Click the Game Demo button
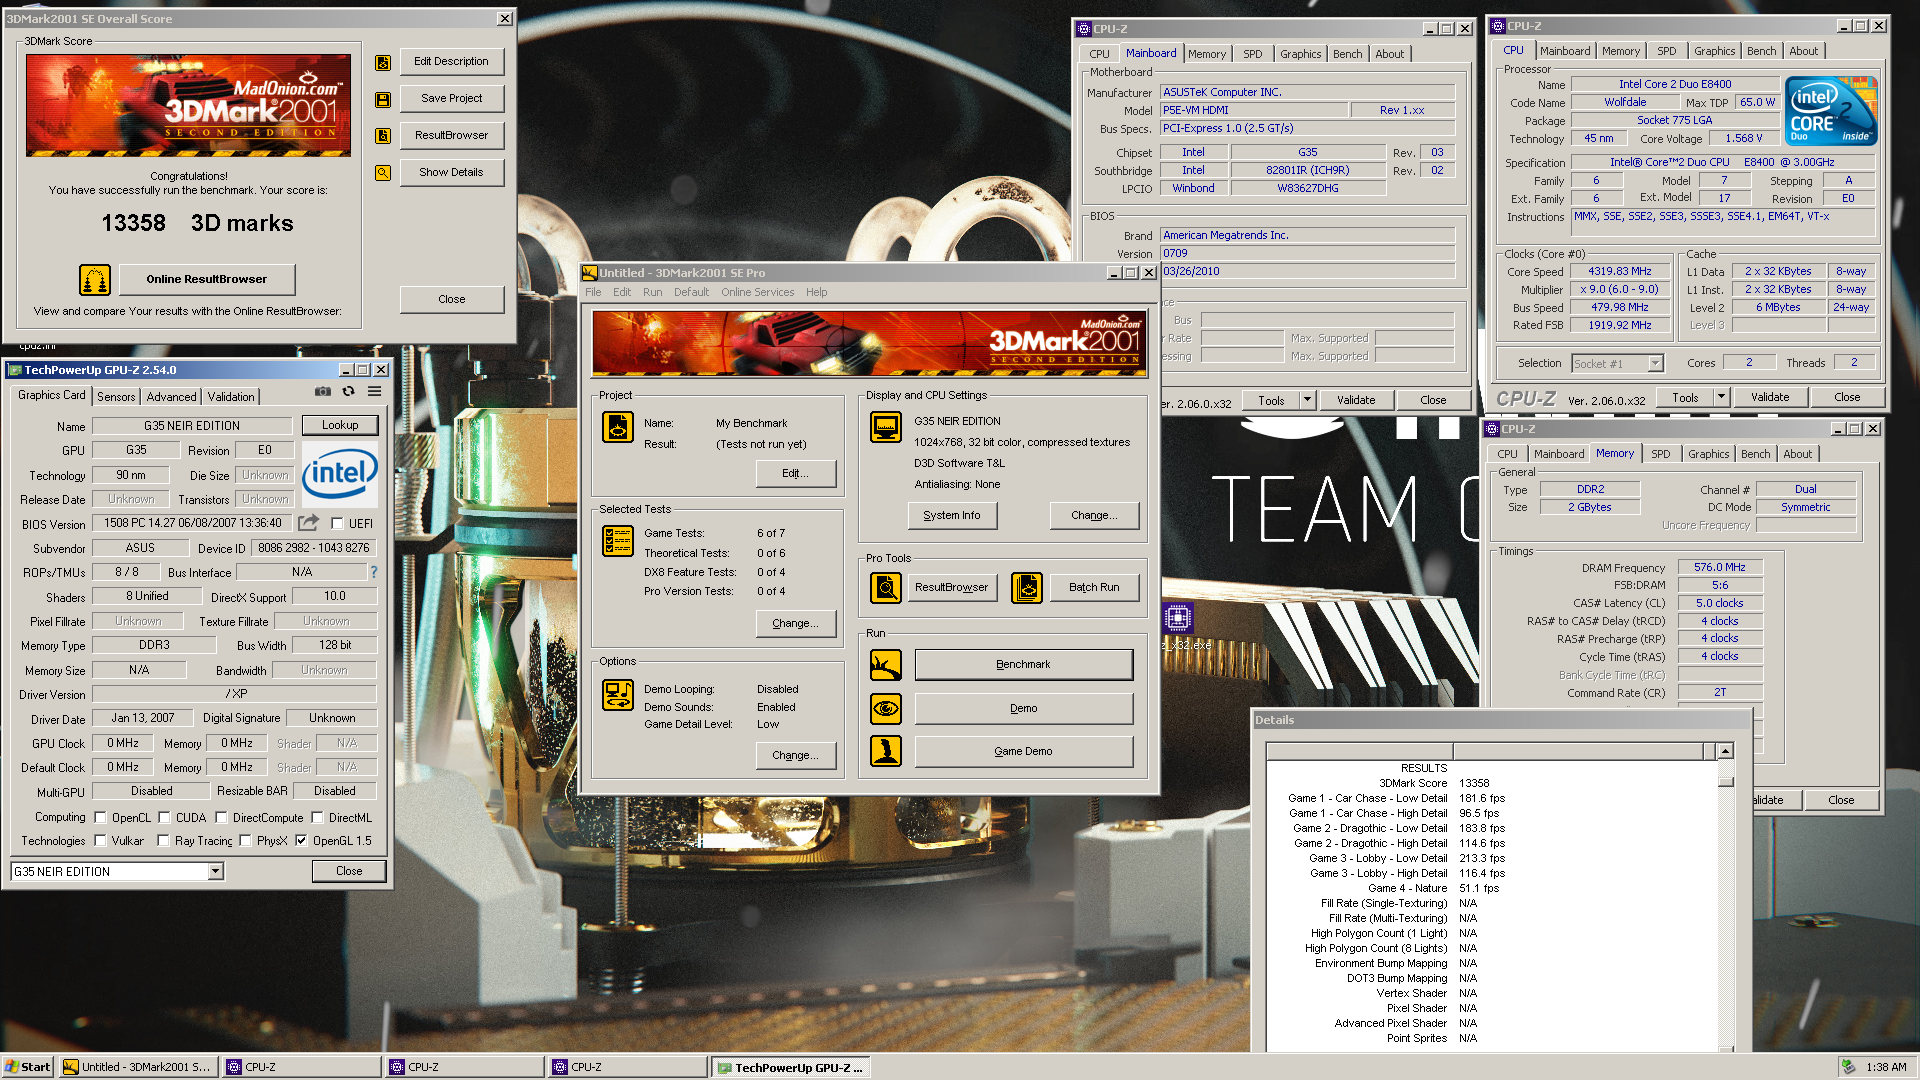Viewport: 1920px width, 1080px height. [x=1023, y=751]
